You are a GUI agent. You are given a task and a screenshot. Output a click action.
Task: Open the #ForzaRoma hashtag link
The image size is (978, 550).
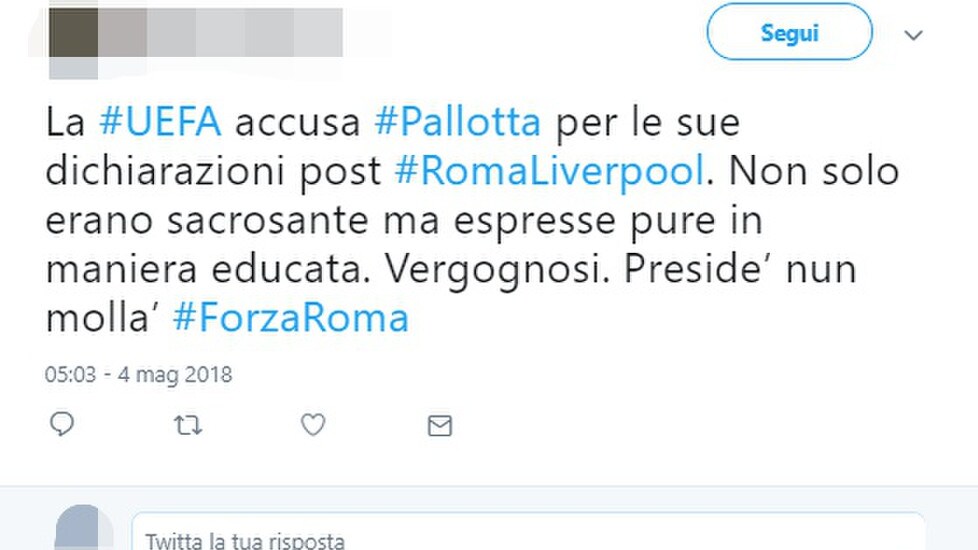(x=291, y=317)
